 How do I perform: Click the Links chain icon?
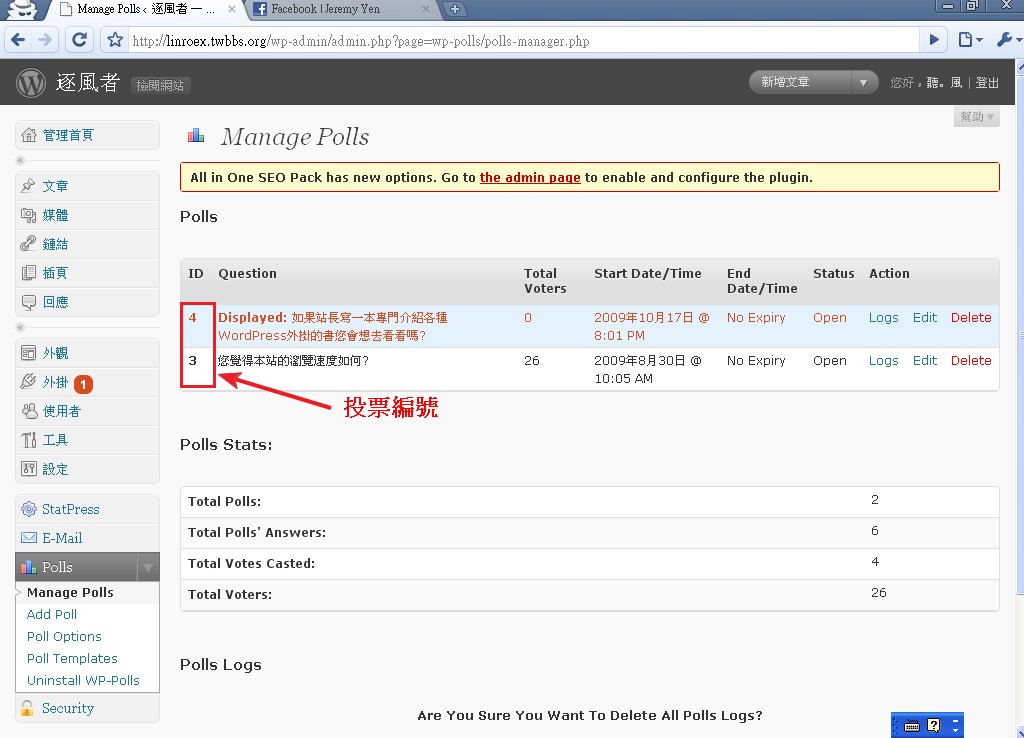point(28,244)
